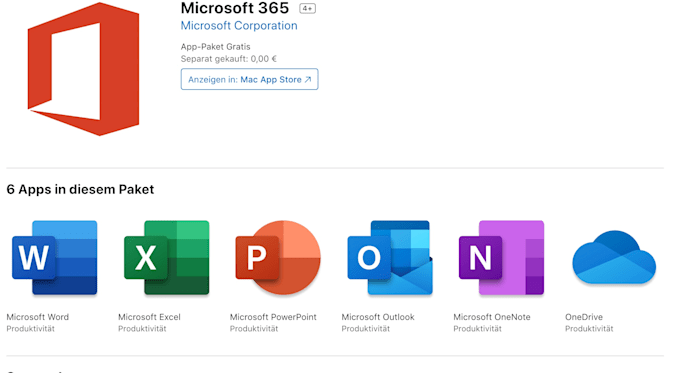Open the Microsoft PowerPoint app icon

(x=278, y=258)
